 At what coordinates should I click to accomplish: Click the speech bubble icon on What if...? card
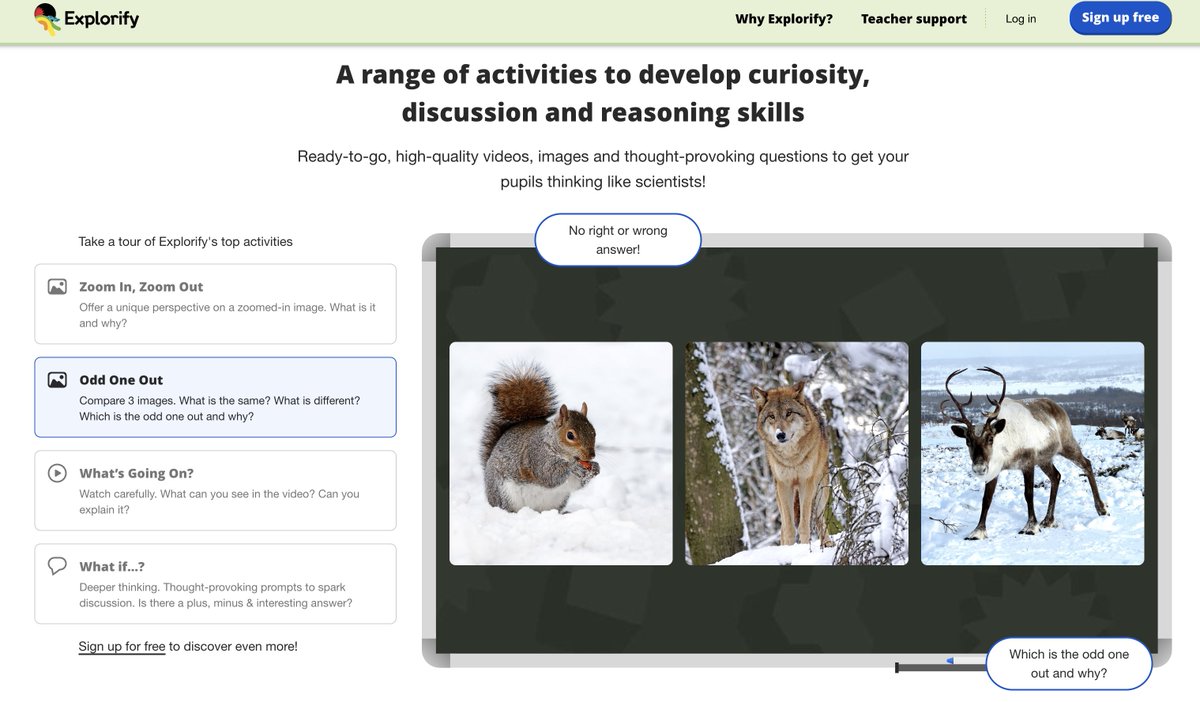pyautogui.click(x=58, y=565)
